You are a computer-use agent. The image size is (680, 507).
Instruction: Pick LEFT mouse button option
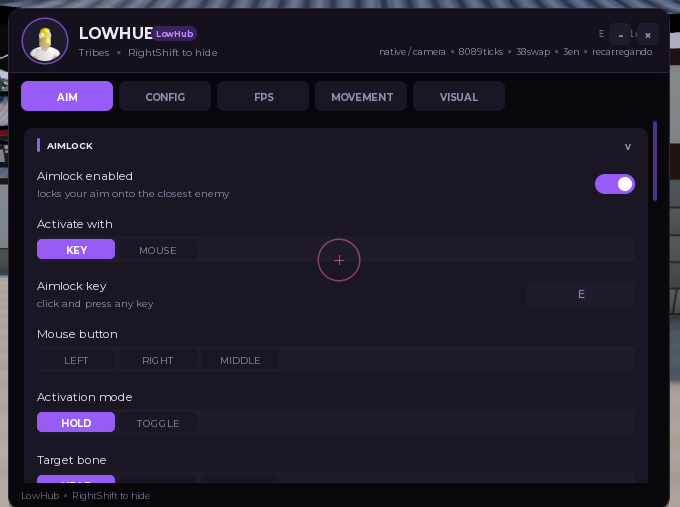click(76, 360)
